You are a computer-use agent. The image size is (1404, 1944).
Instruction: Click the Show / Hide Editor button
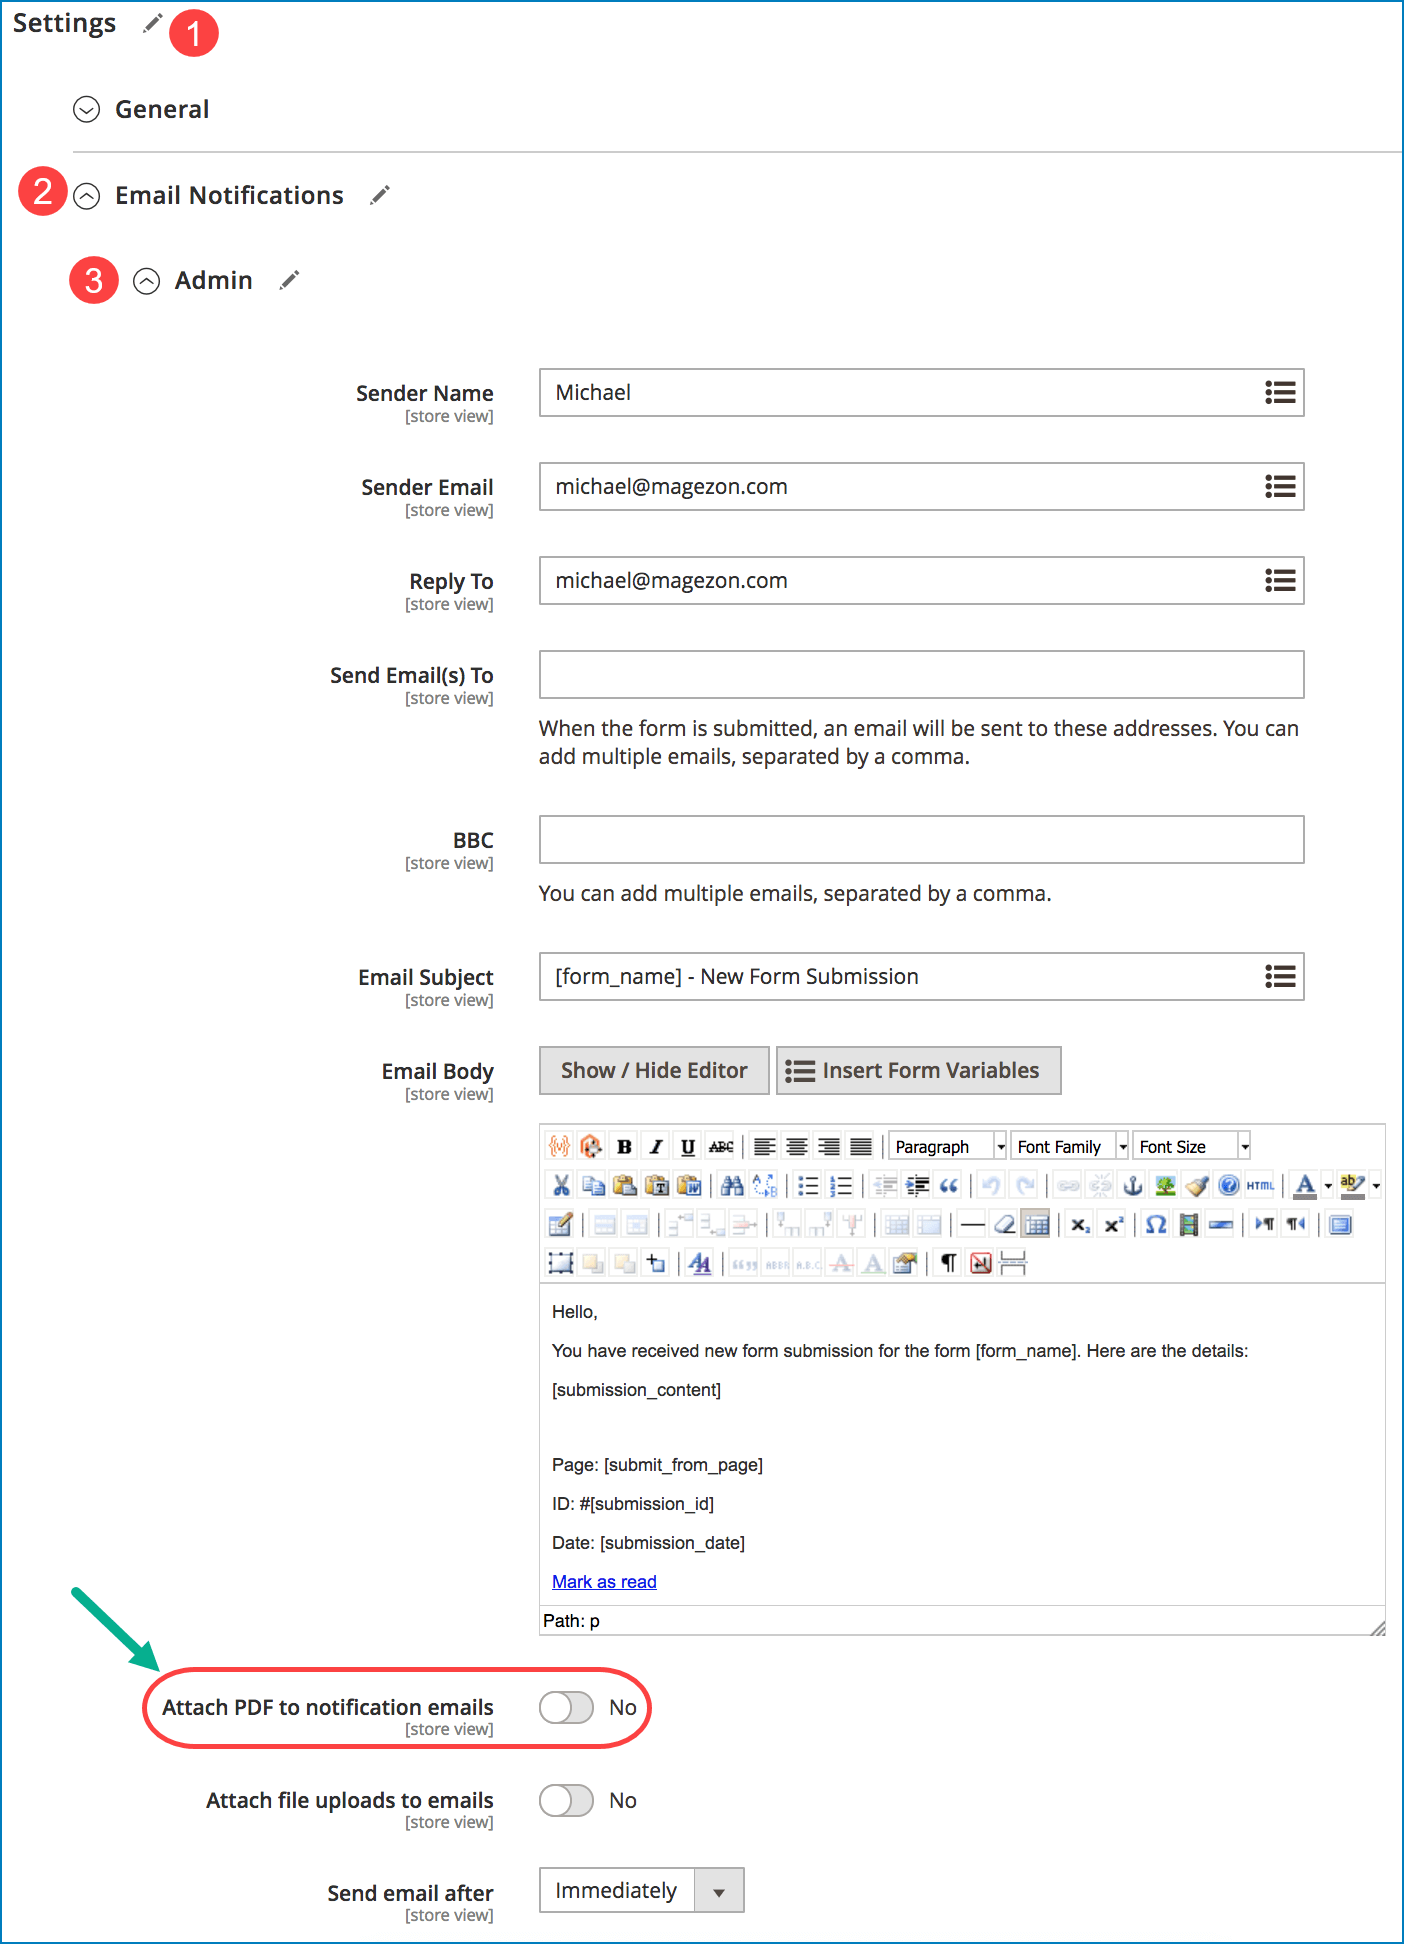(x=654, y=1071)
